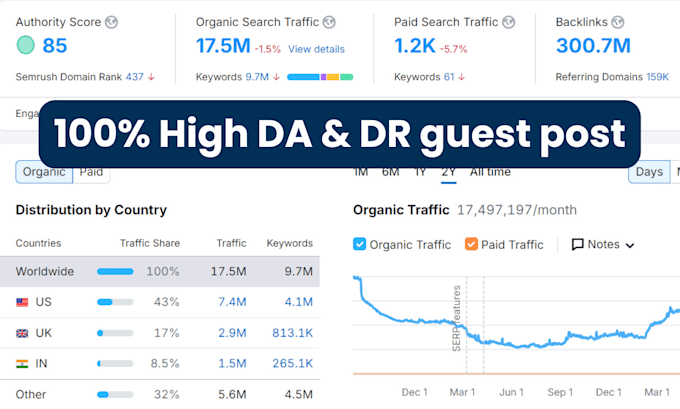
Task: Open the Backlinks 300.7M value
Action: 593,46
